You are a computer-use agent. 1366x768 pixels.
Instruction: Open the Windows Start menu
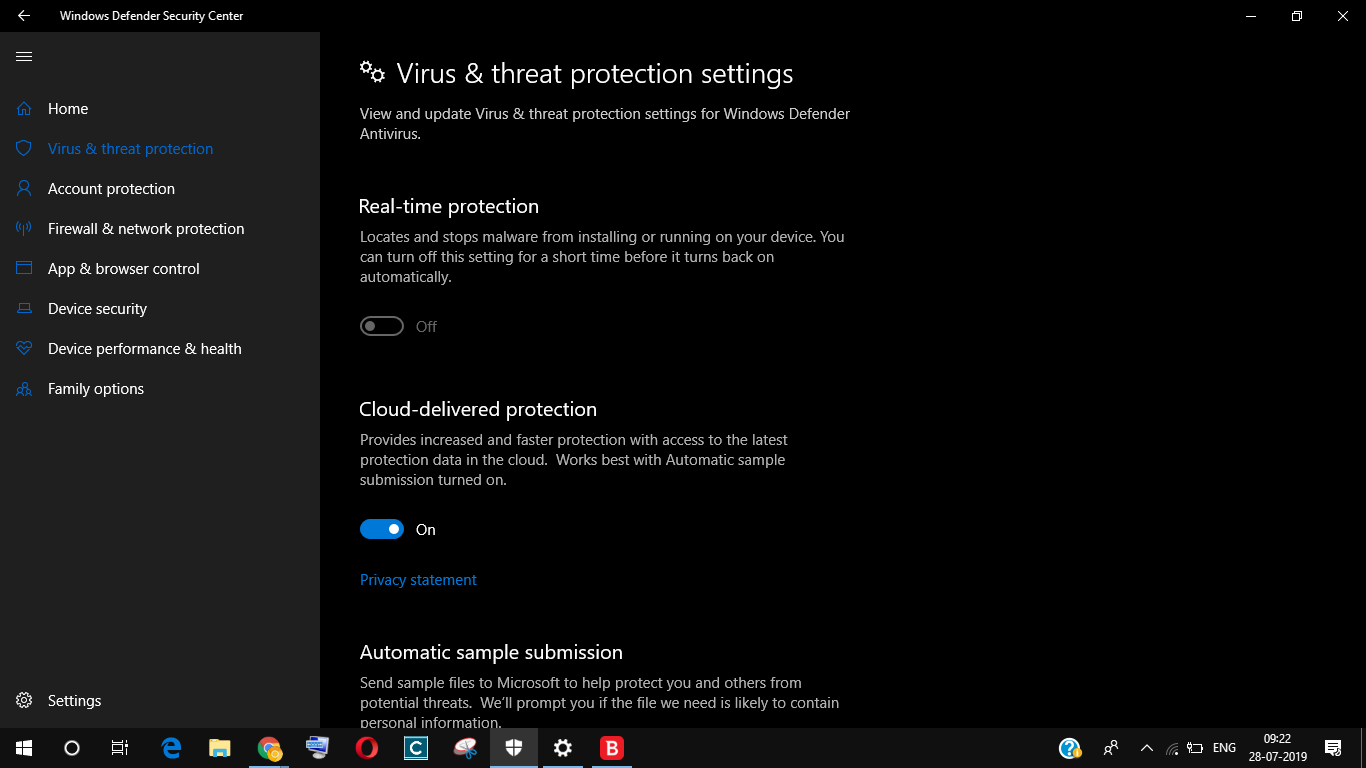24,748
